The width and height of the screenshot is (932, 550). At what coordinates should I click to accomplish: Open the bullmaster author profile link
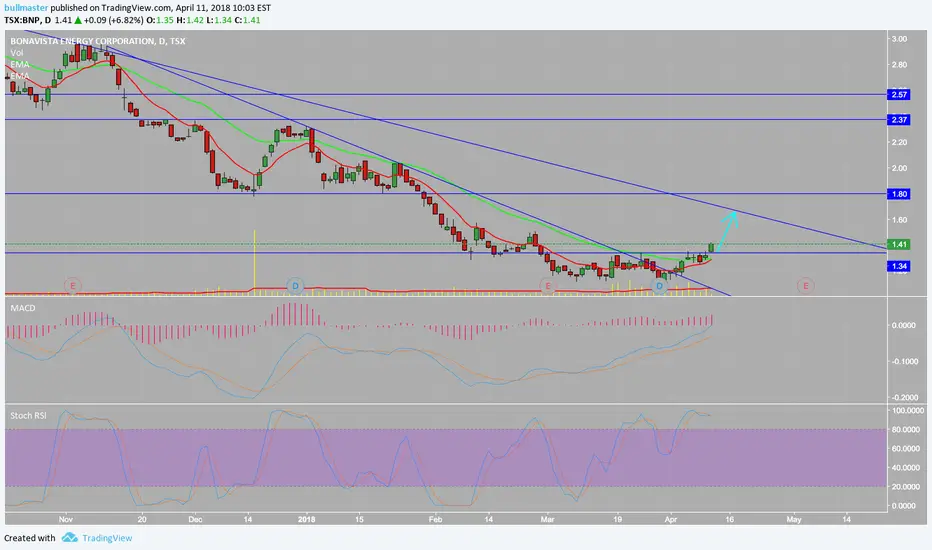pyautogui.click(x=26, y=8)
